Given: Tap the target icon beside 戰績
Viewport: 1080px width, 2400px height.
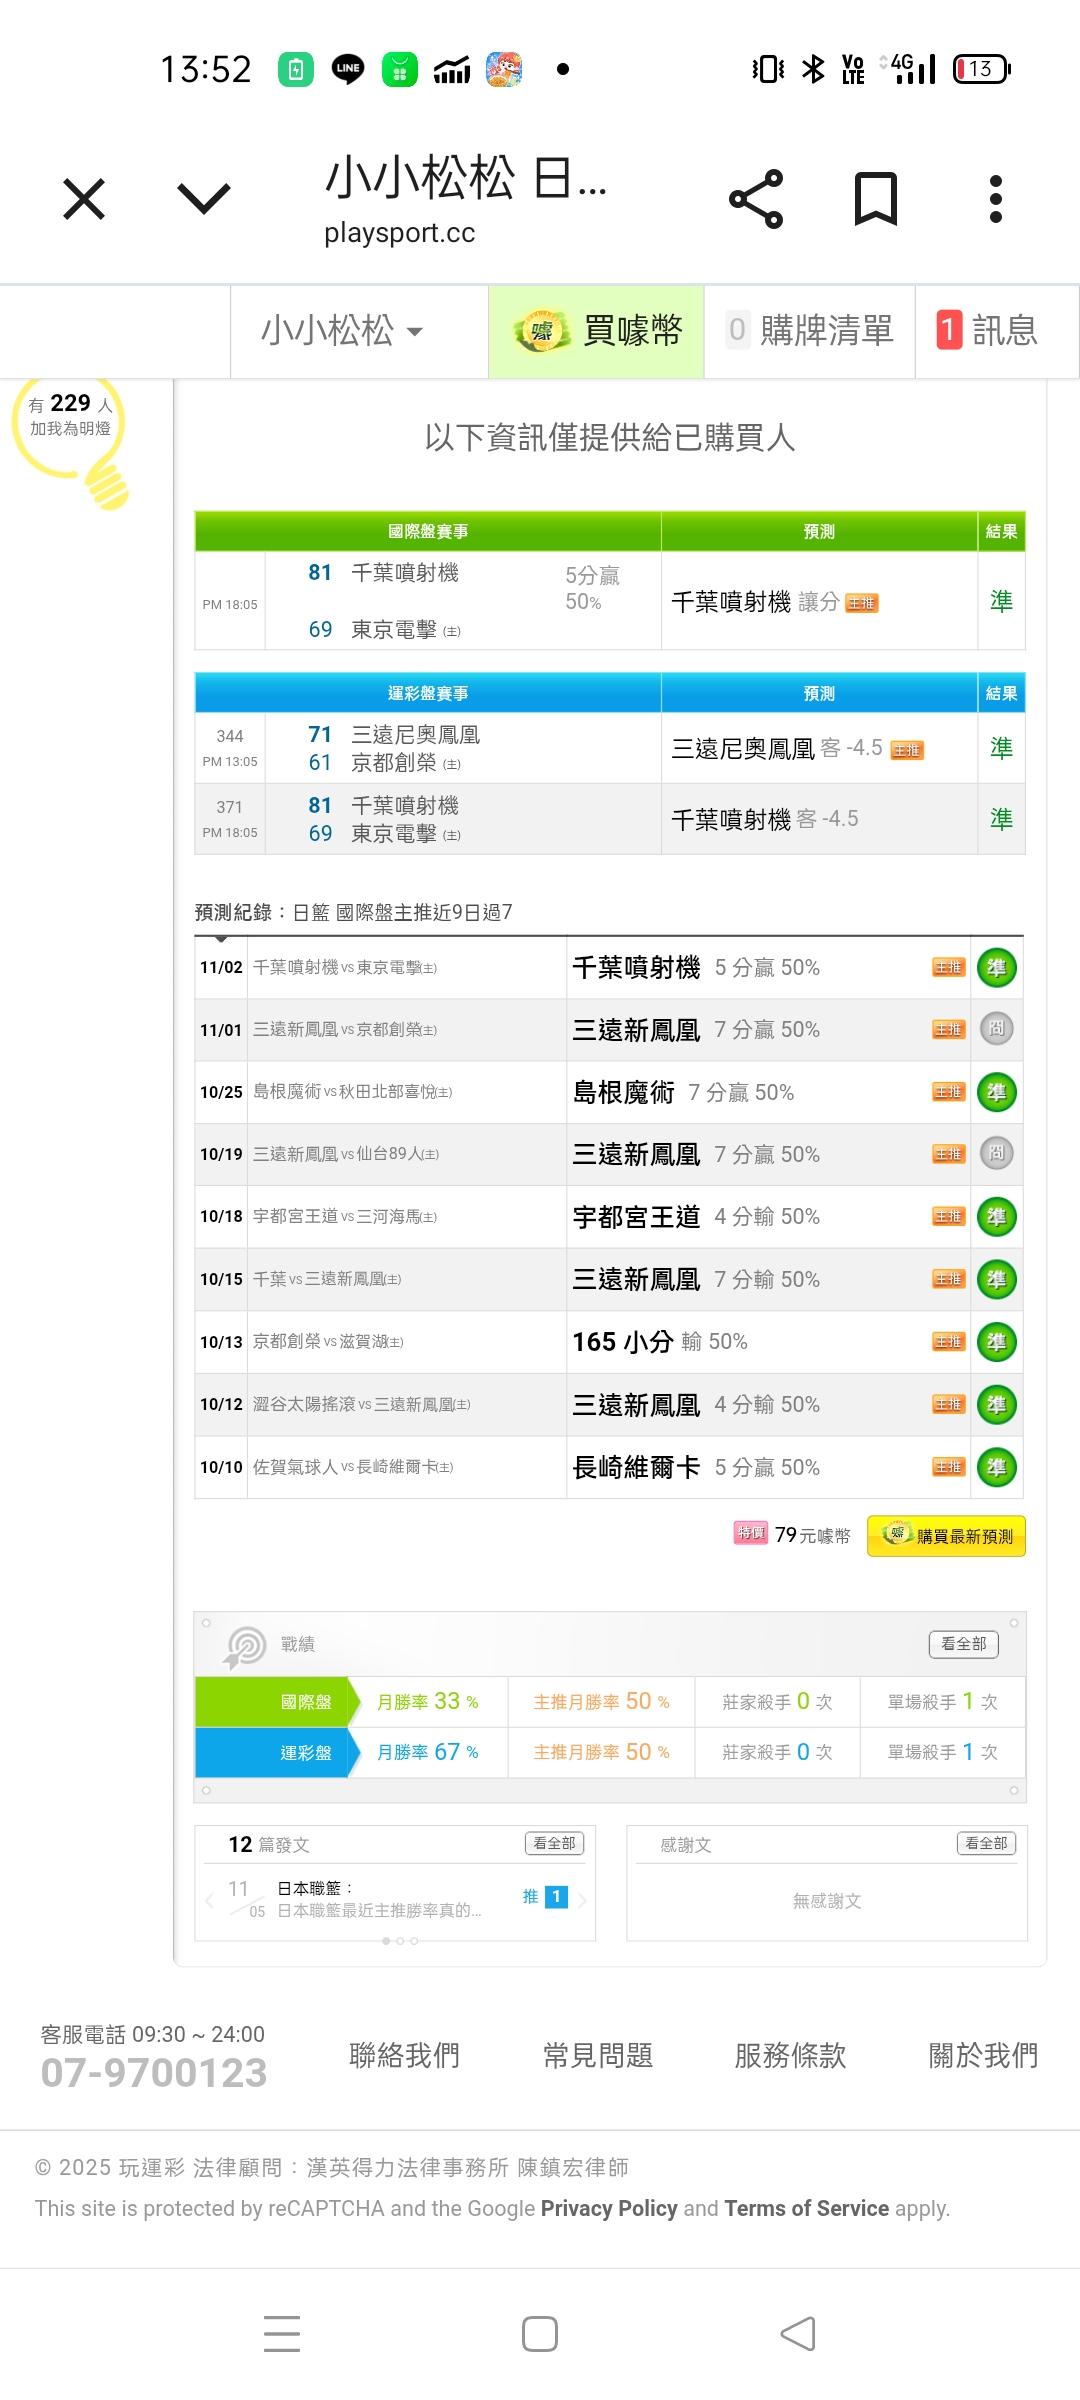Looking at the screenshot, I should [245, 1645].
